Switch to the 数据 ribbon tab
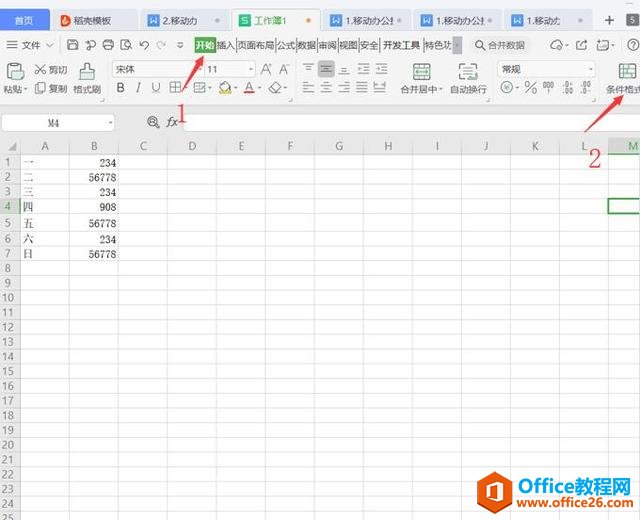The height and width of the screenshot is (520, 640). click(x=307, y=45)
